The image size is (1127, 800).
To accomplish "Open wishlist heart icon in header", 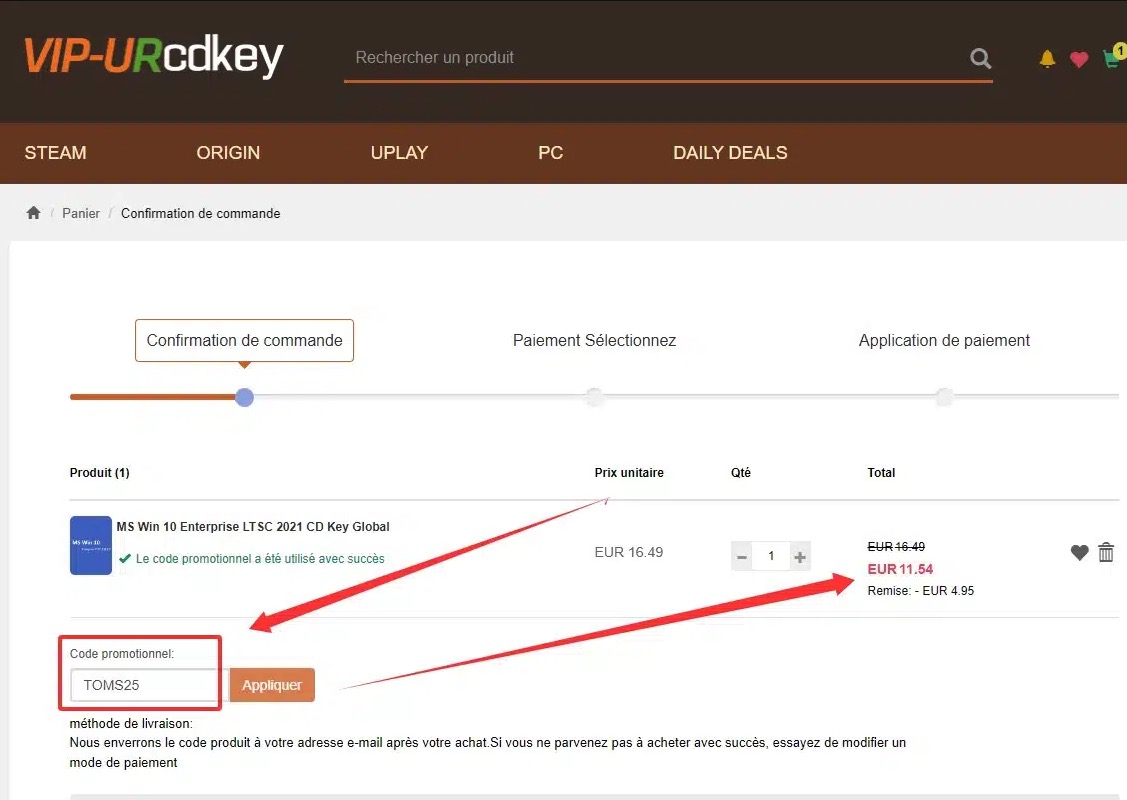I will 1078,59.
